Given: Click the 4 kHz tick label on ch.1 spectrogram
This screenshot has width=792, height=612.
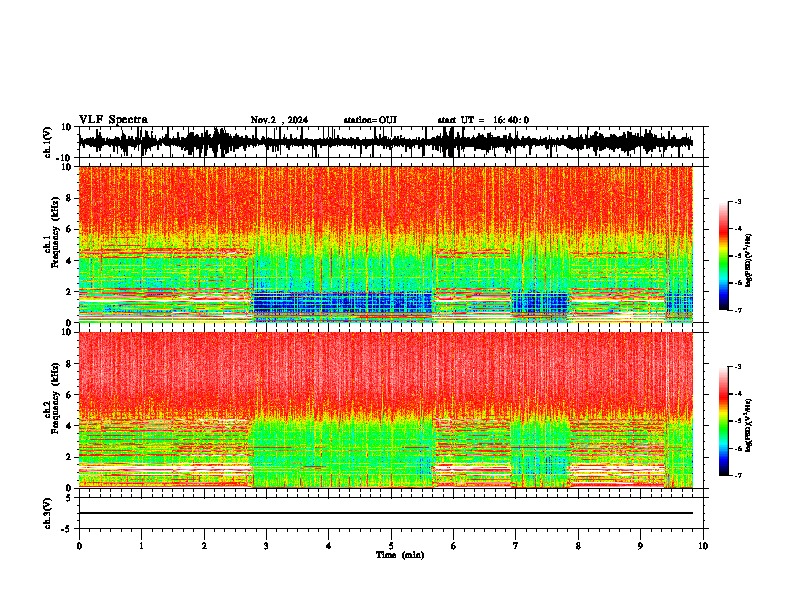Looking at the screenshot, I should point(69,261).
